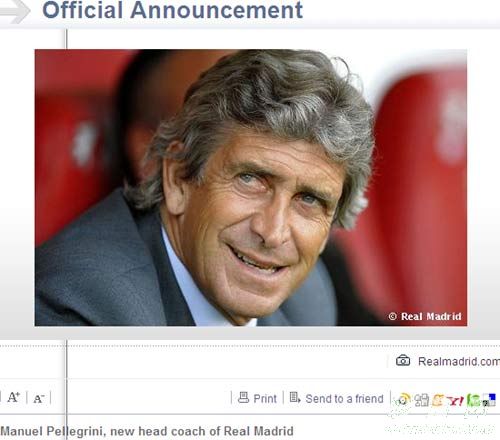The width and height of the screenshot is (500, 440).
Task: Click the orange bookmark share icon
Action: click(x=438, y=400)
